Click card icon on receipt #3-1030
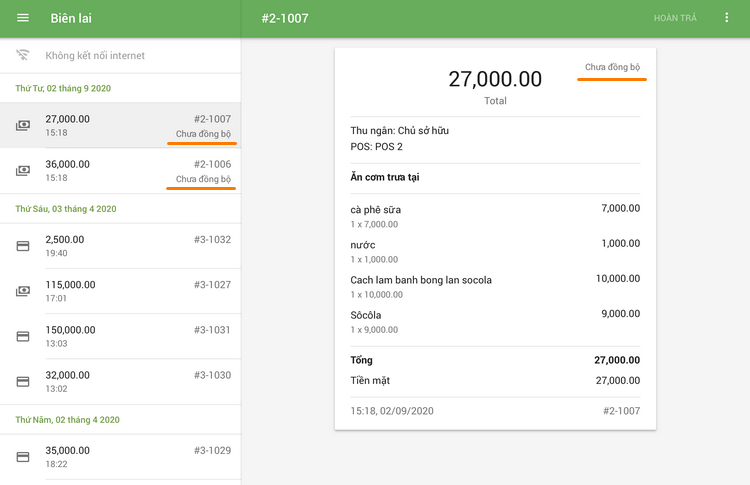 [x=23, y=381]
